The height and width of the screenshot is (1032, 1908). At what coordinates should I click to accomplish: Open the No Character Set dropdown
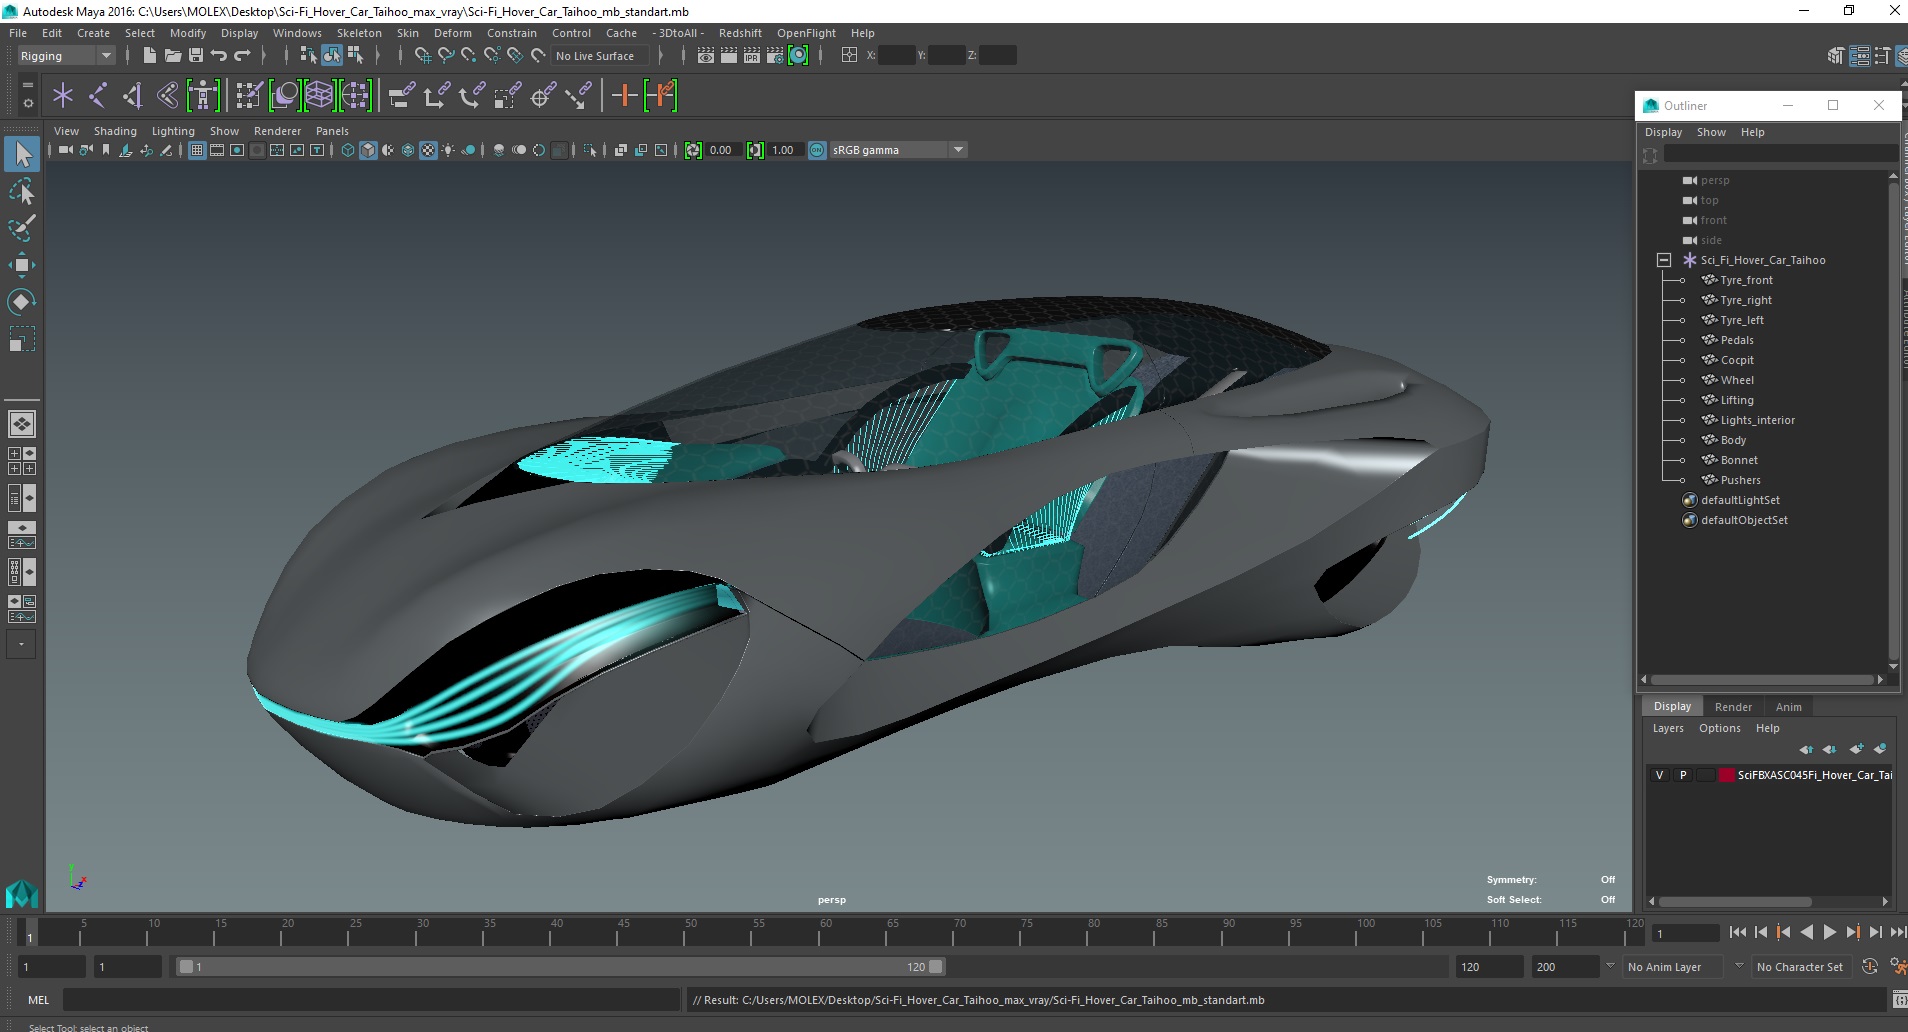click(x=1803, y=967)
